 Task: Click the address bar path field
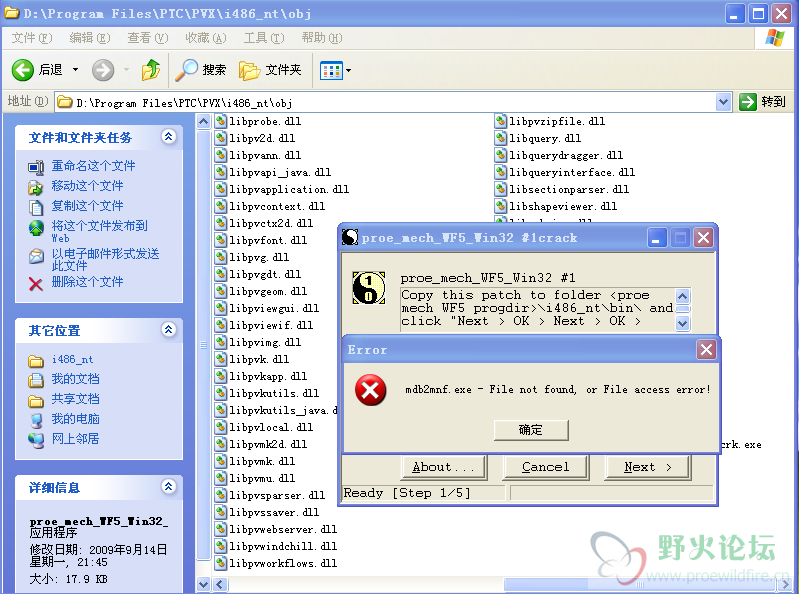pos(385,102)
